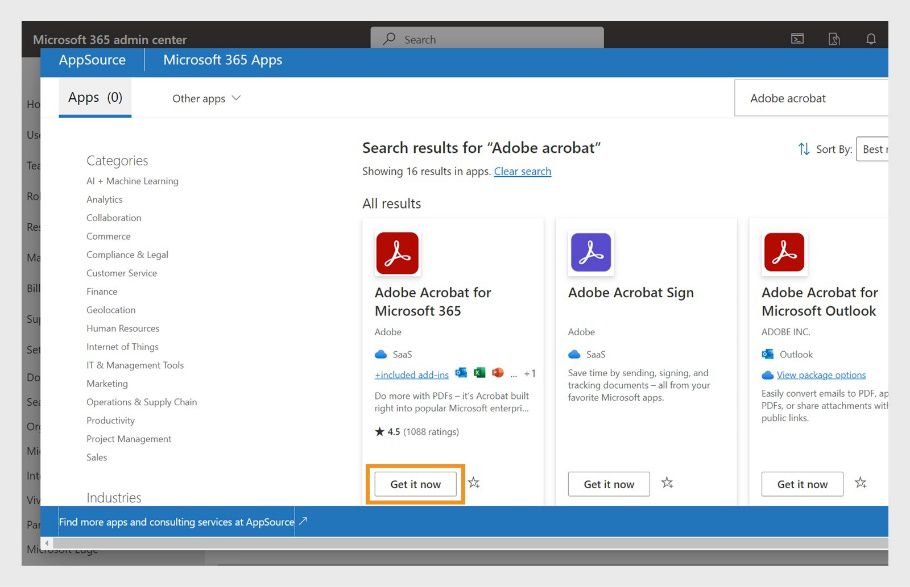The width and height of the screenshot is (910, 587).
Task: Click Get it now for Adobe Acrobat for Microsoft 365
Action: (x=415, y=483)
